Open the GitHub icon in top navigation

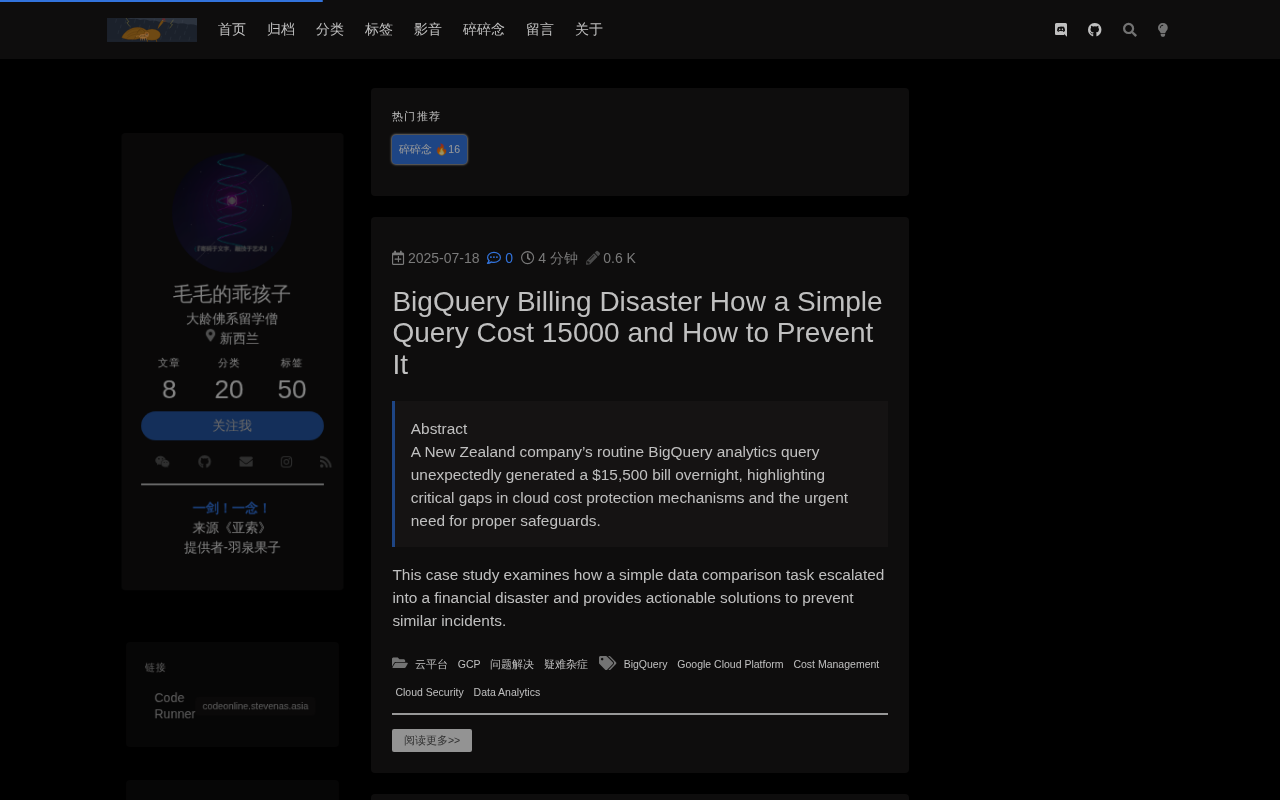point(1095,30)
